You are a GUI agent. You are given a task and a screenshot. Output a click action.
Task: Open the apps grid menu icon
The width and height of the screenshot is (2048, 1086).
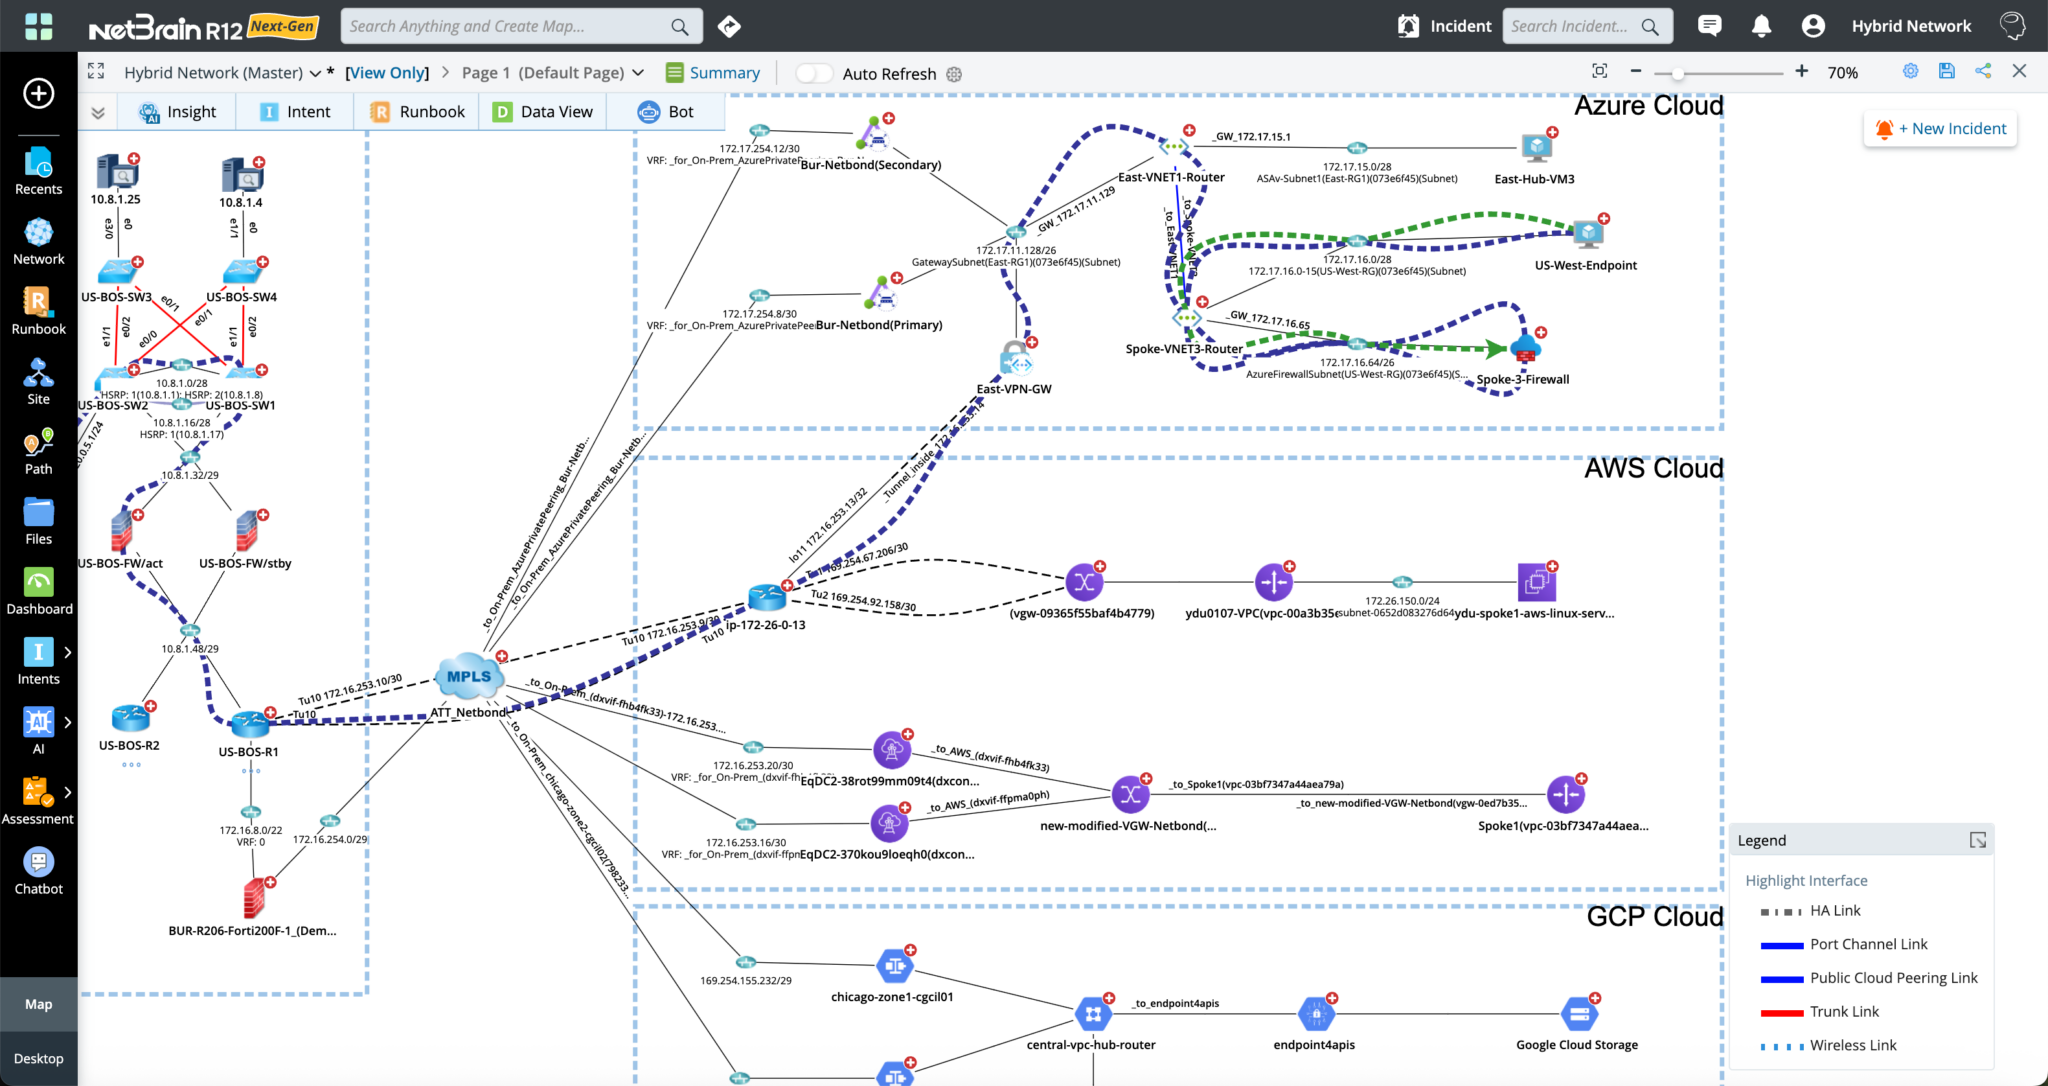38,26
